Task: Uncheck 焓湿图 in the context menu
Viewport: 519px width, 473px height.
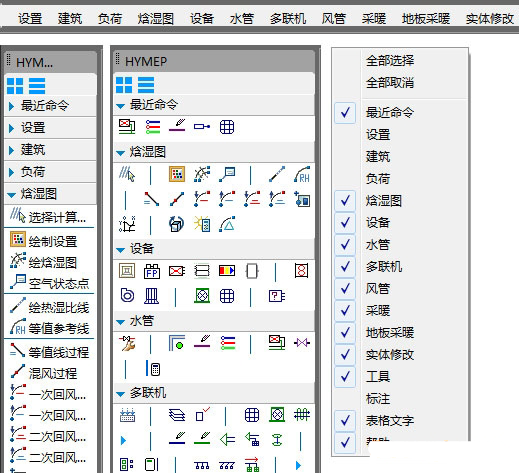Action: (345, 201)
